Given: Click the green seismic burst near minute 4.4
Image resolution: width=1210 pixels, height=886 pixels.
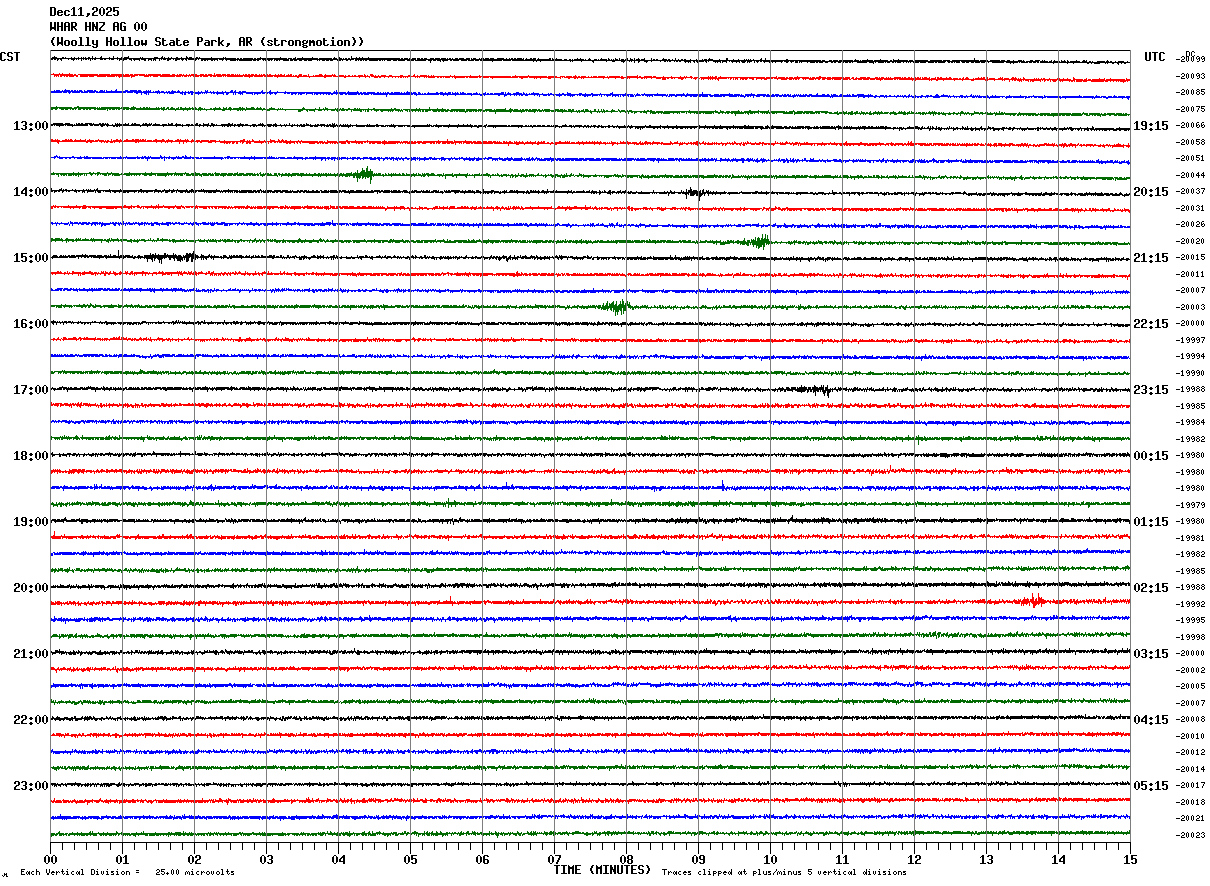Looking at the screenshot, I should point(365,175).
